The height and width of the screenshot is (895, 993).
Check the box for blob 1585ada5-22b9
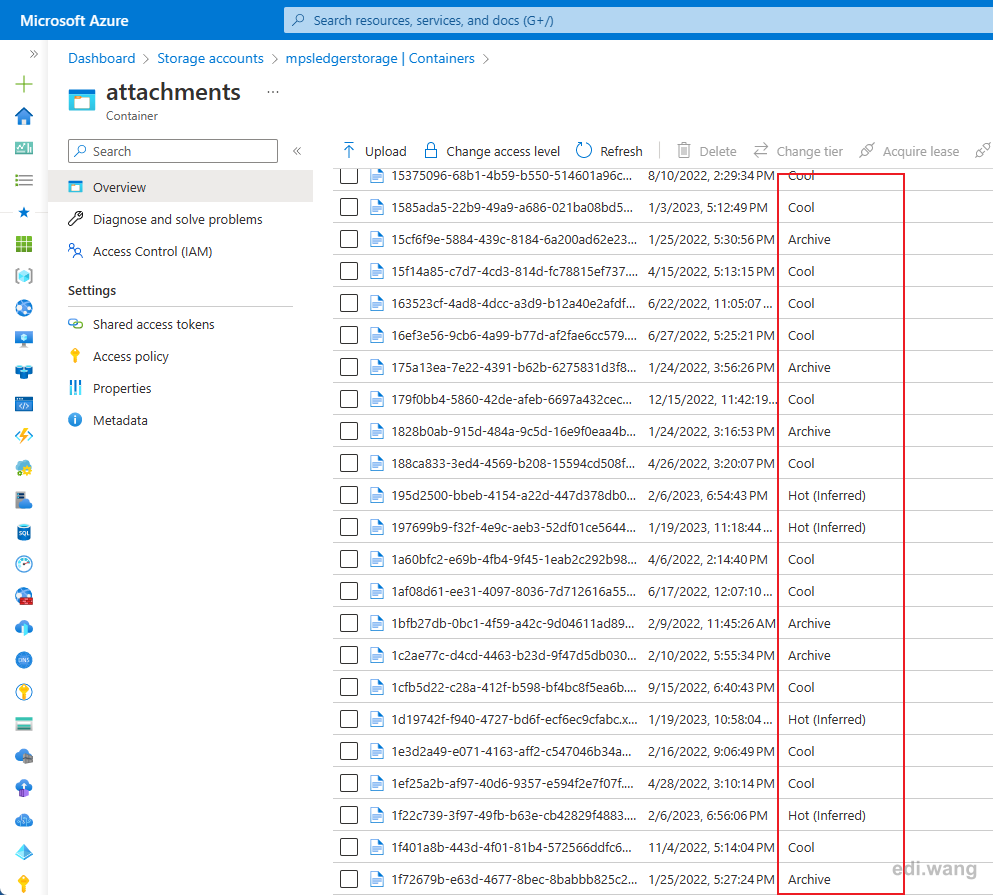[x=349, y=207]
